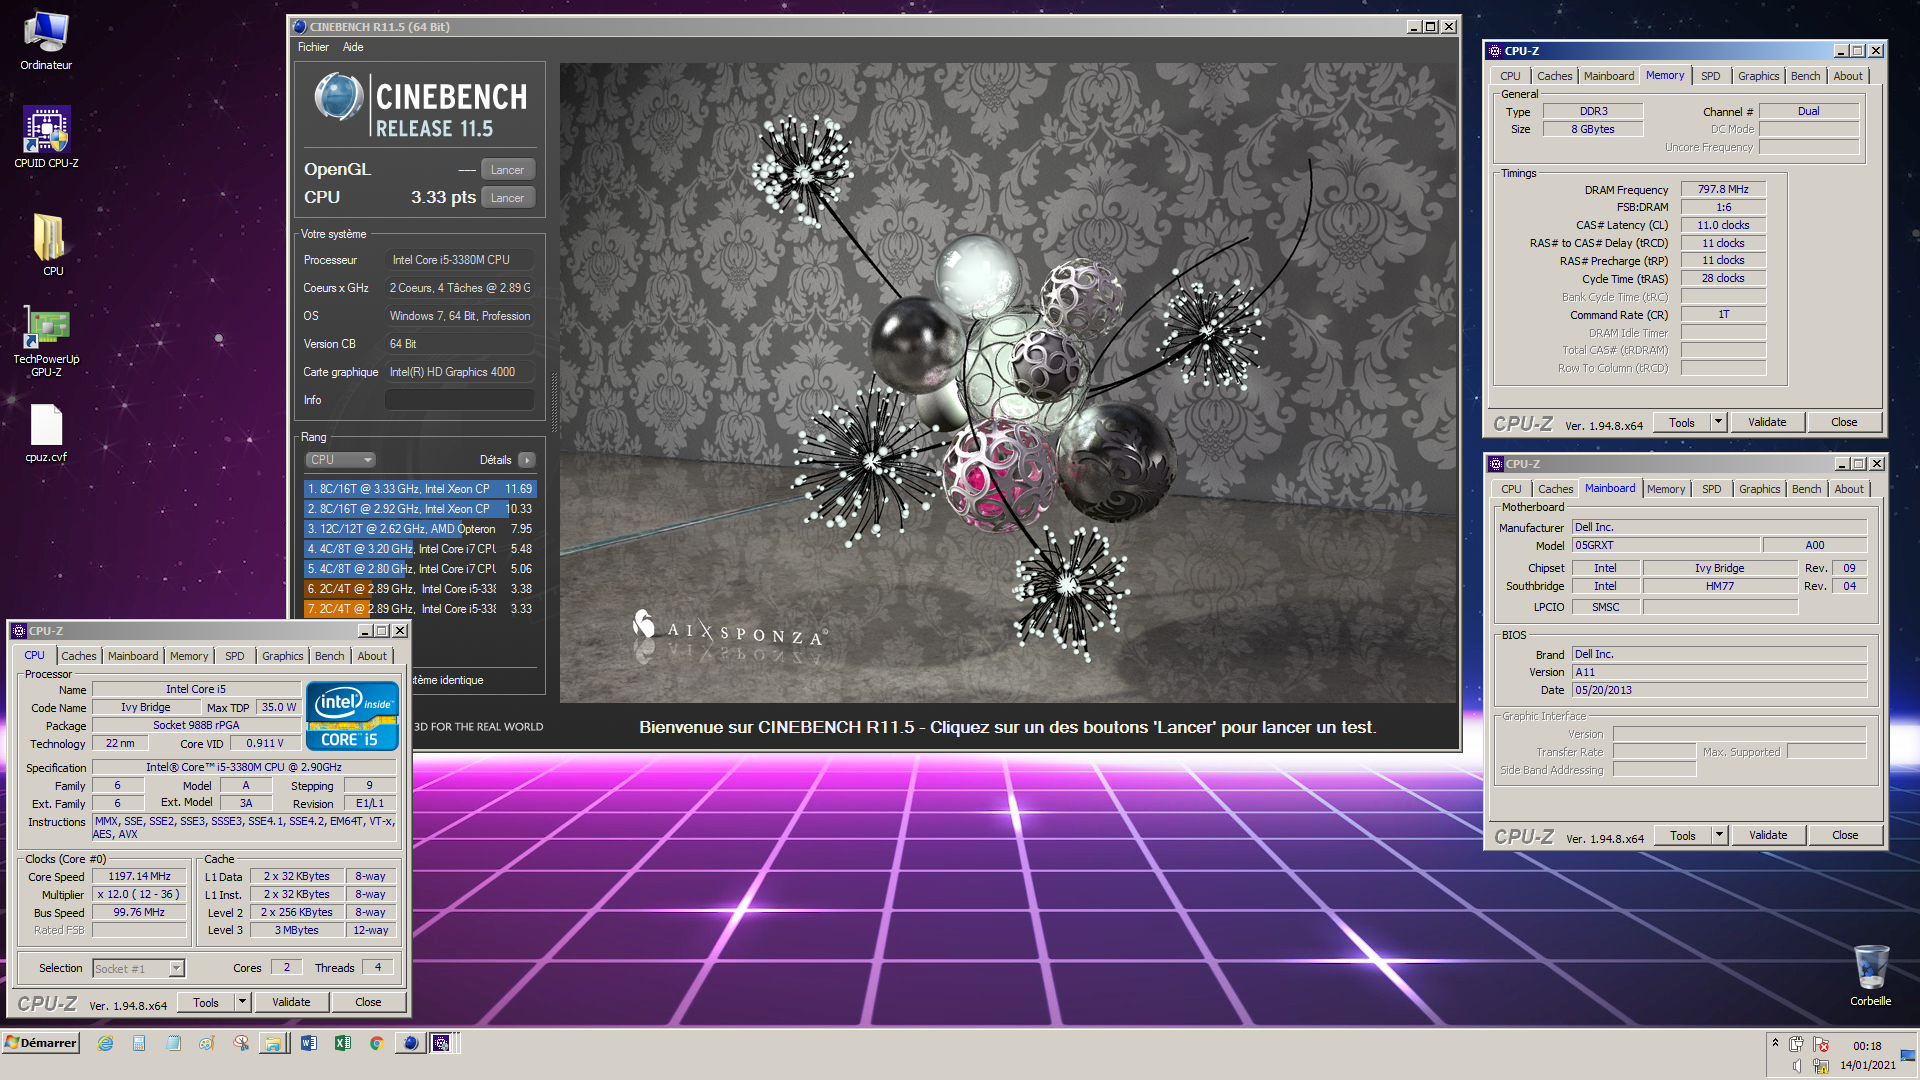Open the Corbeille recycle bin
The height and width of the screenshot is (1080, 1920).
(1870, 975)
